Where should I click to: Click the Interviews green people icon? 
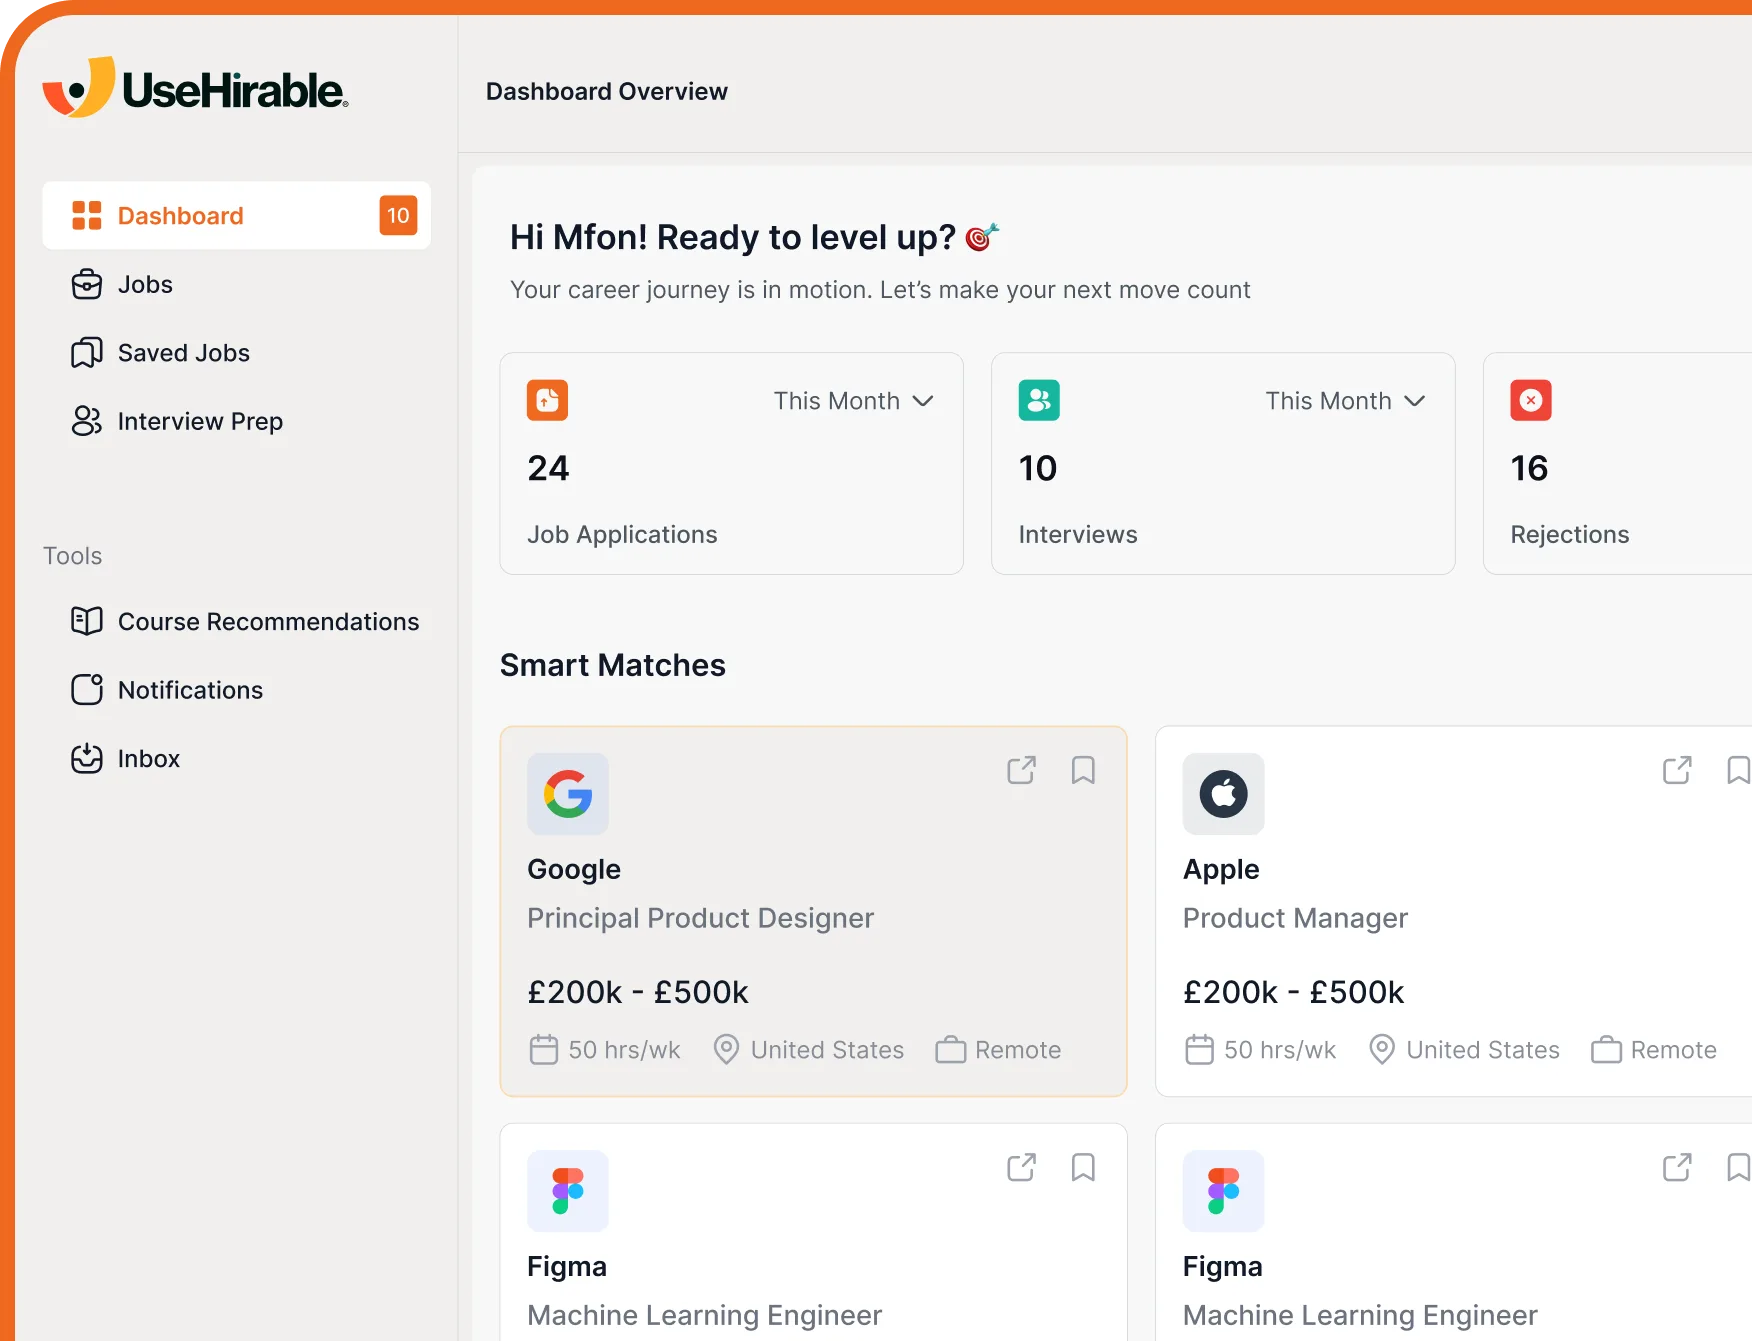[x=1039, y=400]
